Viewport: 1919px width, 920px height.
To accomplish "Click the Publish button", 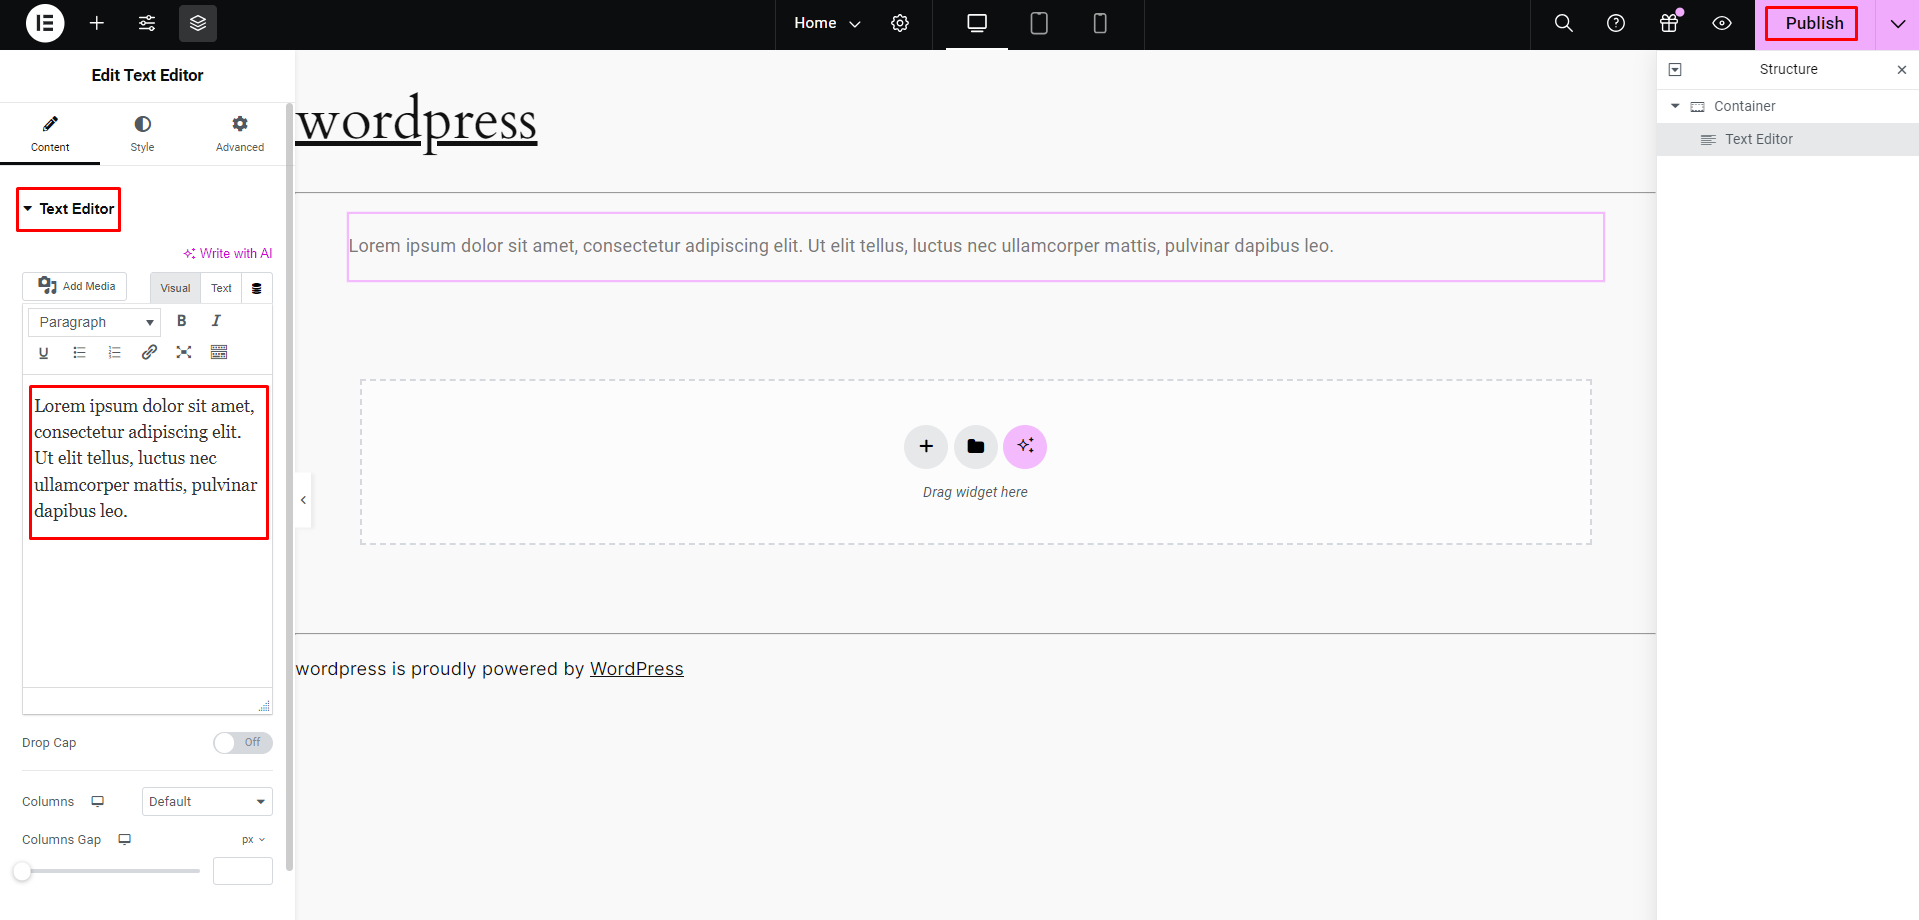I will (1811, 23).
